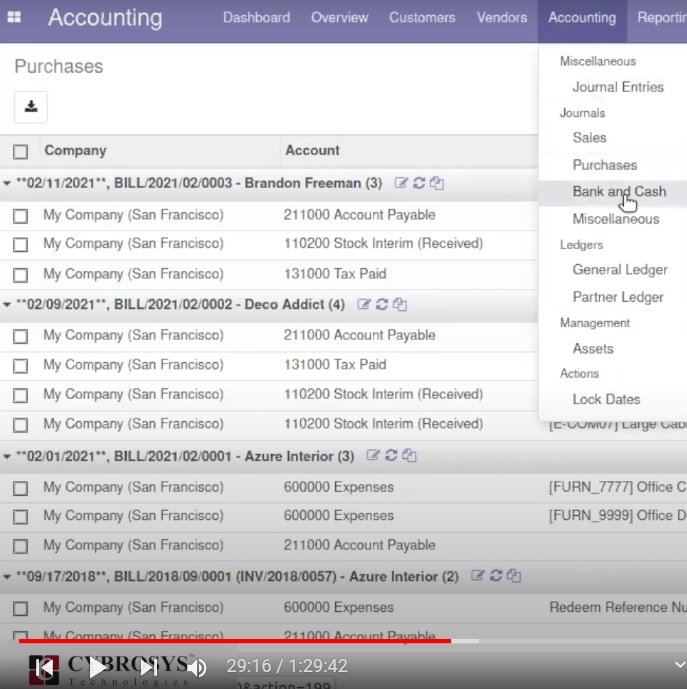Check FURN_9999 600000 Expenses row checkbox
Screen dimensions: 687x689
pyautogui.click(x=20, y=517)
